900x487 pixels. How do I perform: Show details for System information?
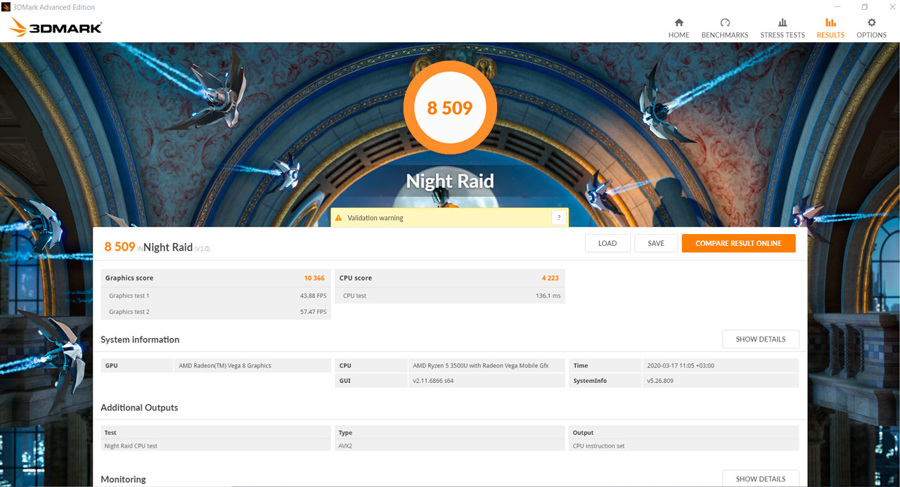(761, 339)
